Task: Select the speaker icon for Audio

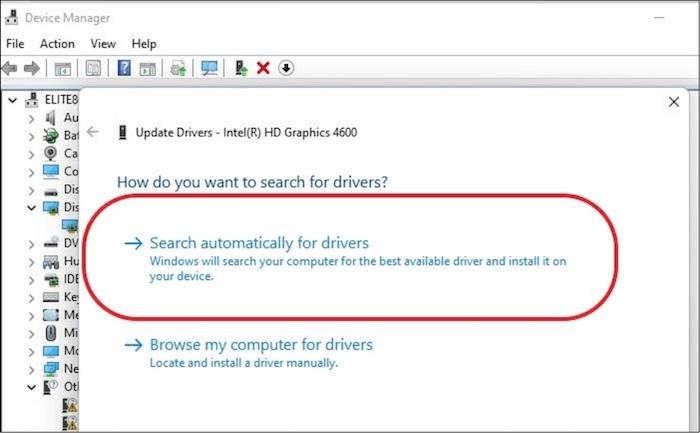Action: [x=50, y=118]
